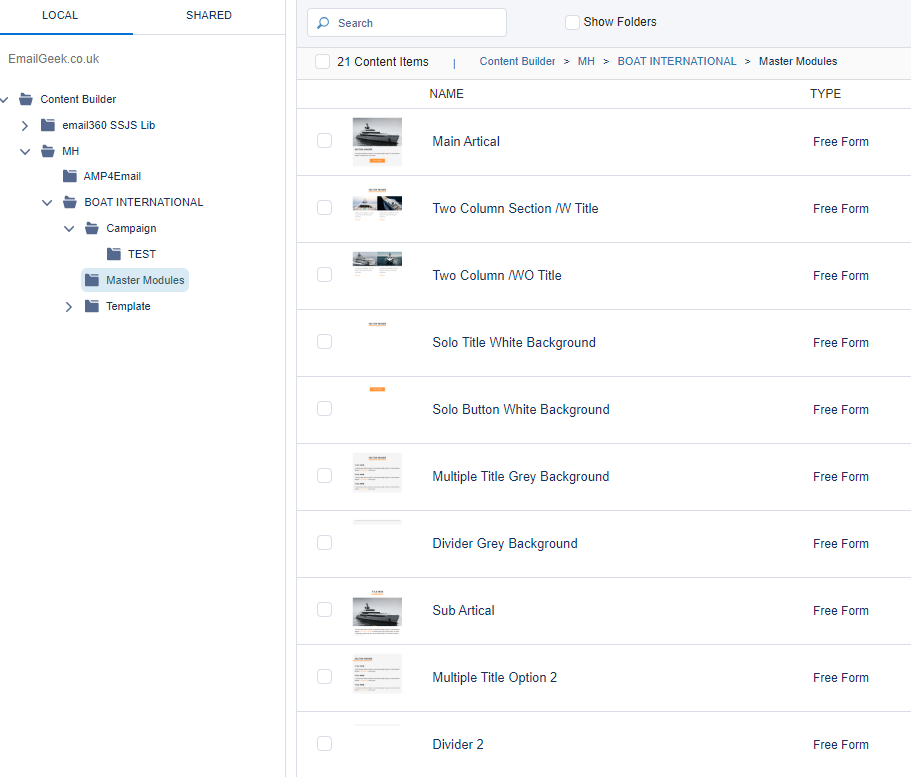Open the BOAT INTERNATIONAL folder icon

(69, 201)
